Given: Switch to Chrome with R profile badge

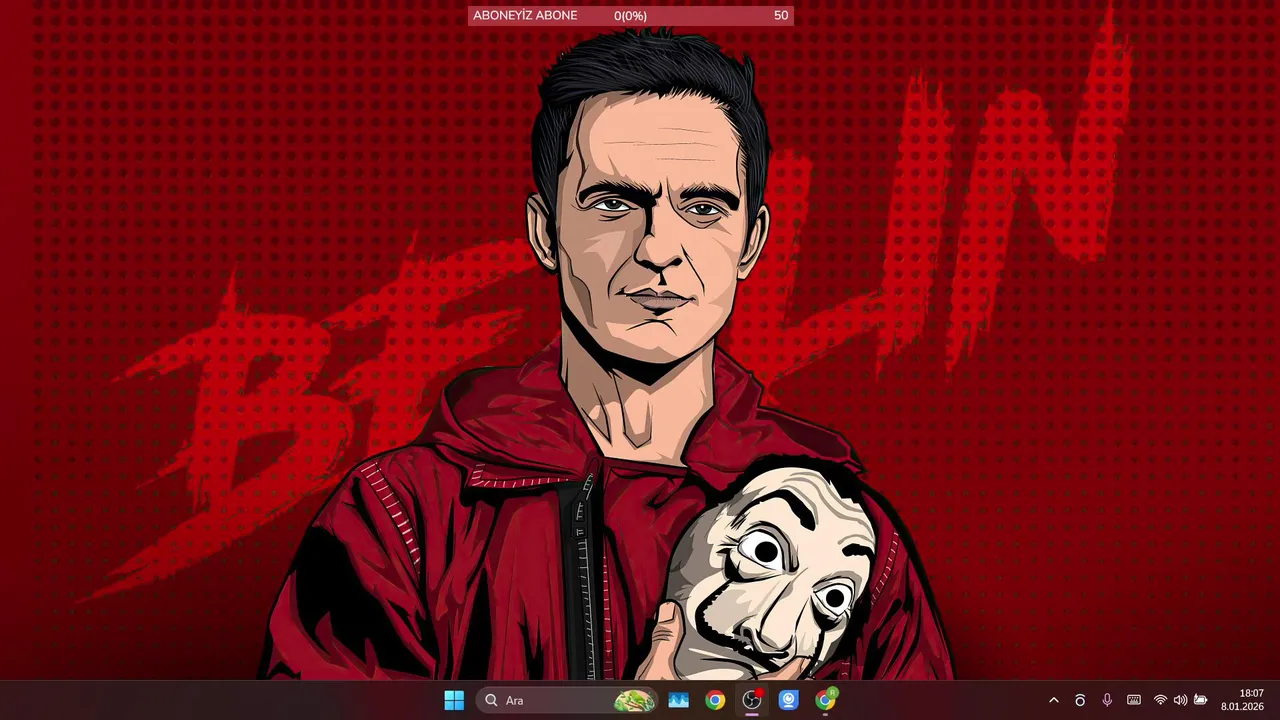Looking at the screenshot, I should [x=826, y=700].
